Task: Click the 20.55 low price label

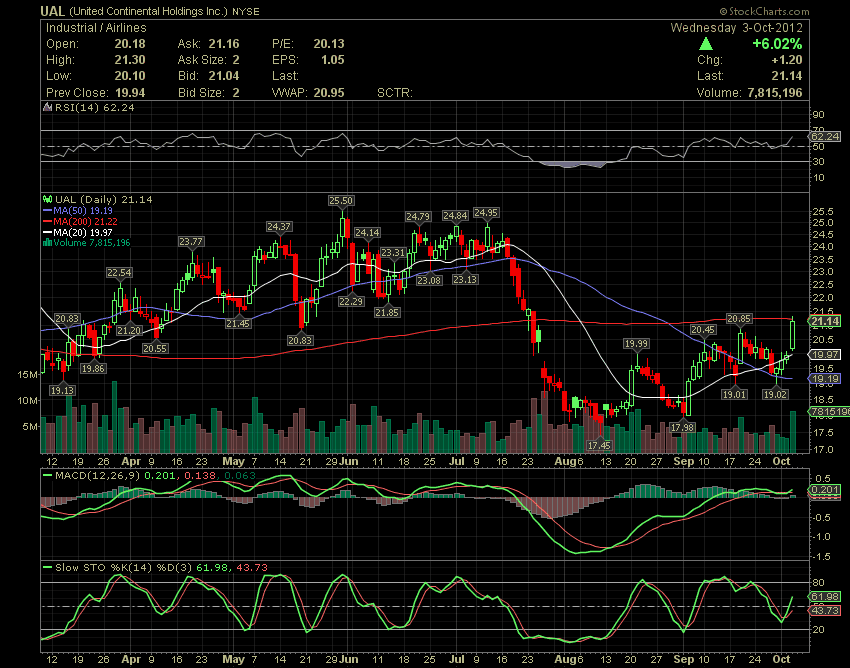Action: [x=154, y=349]
